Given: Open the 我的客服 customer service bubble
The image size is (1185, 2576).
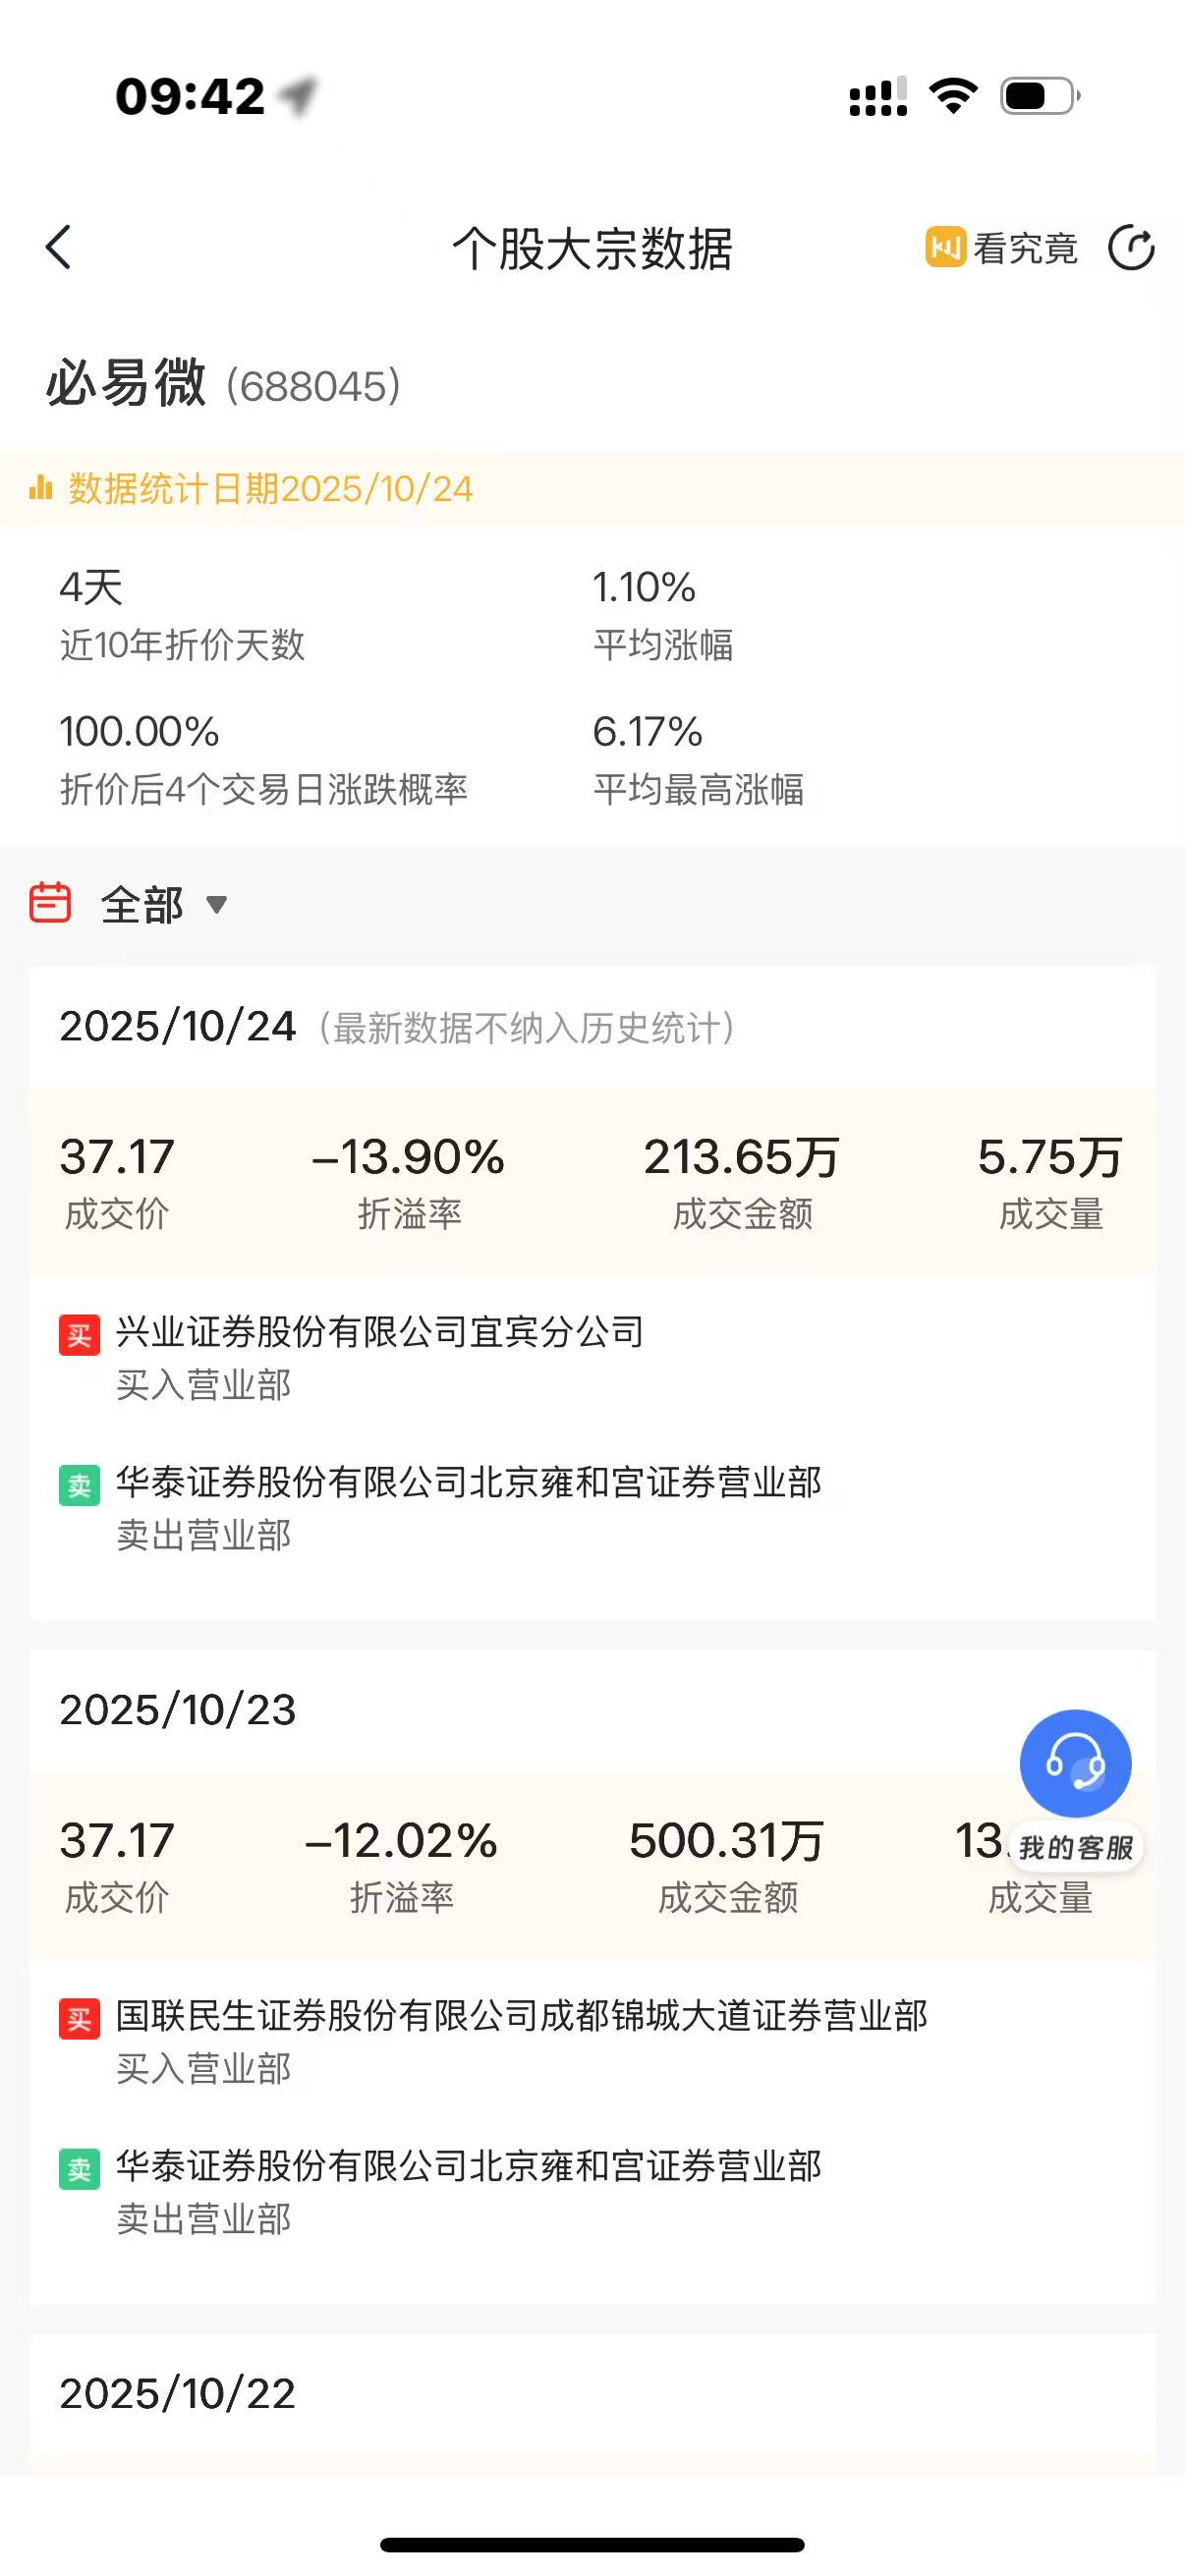Looking at the screenshot, I should click(x=1075, y=1790).
